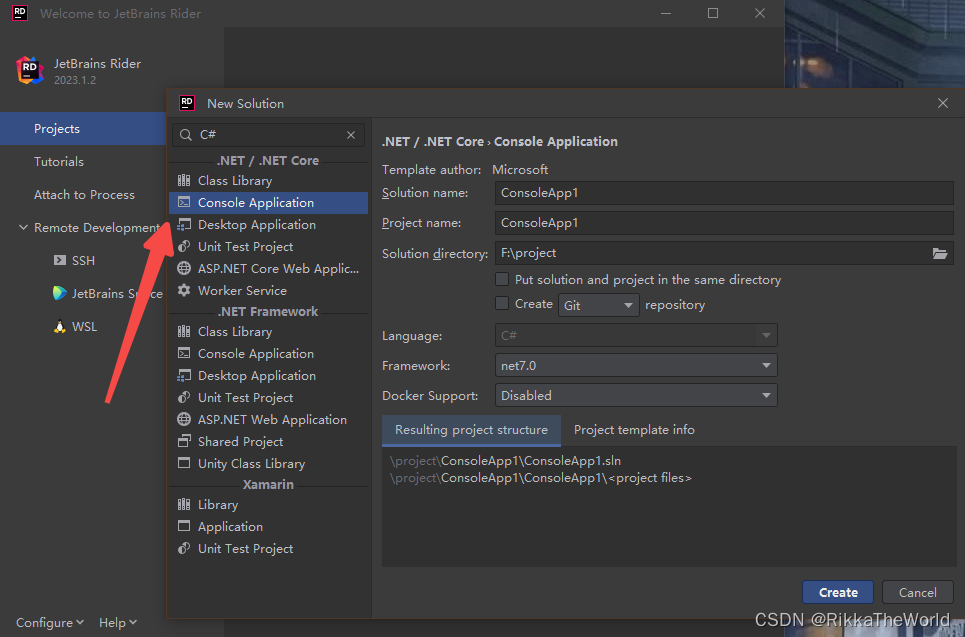
Task: Open the Git repository type dropdown
Action: click(x=598, y=305)
